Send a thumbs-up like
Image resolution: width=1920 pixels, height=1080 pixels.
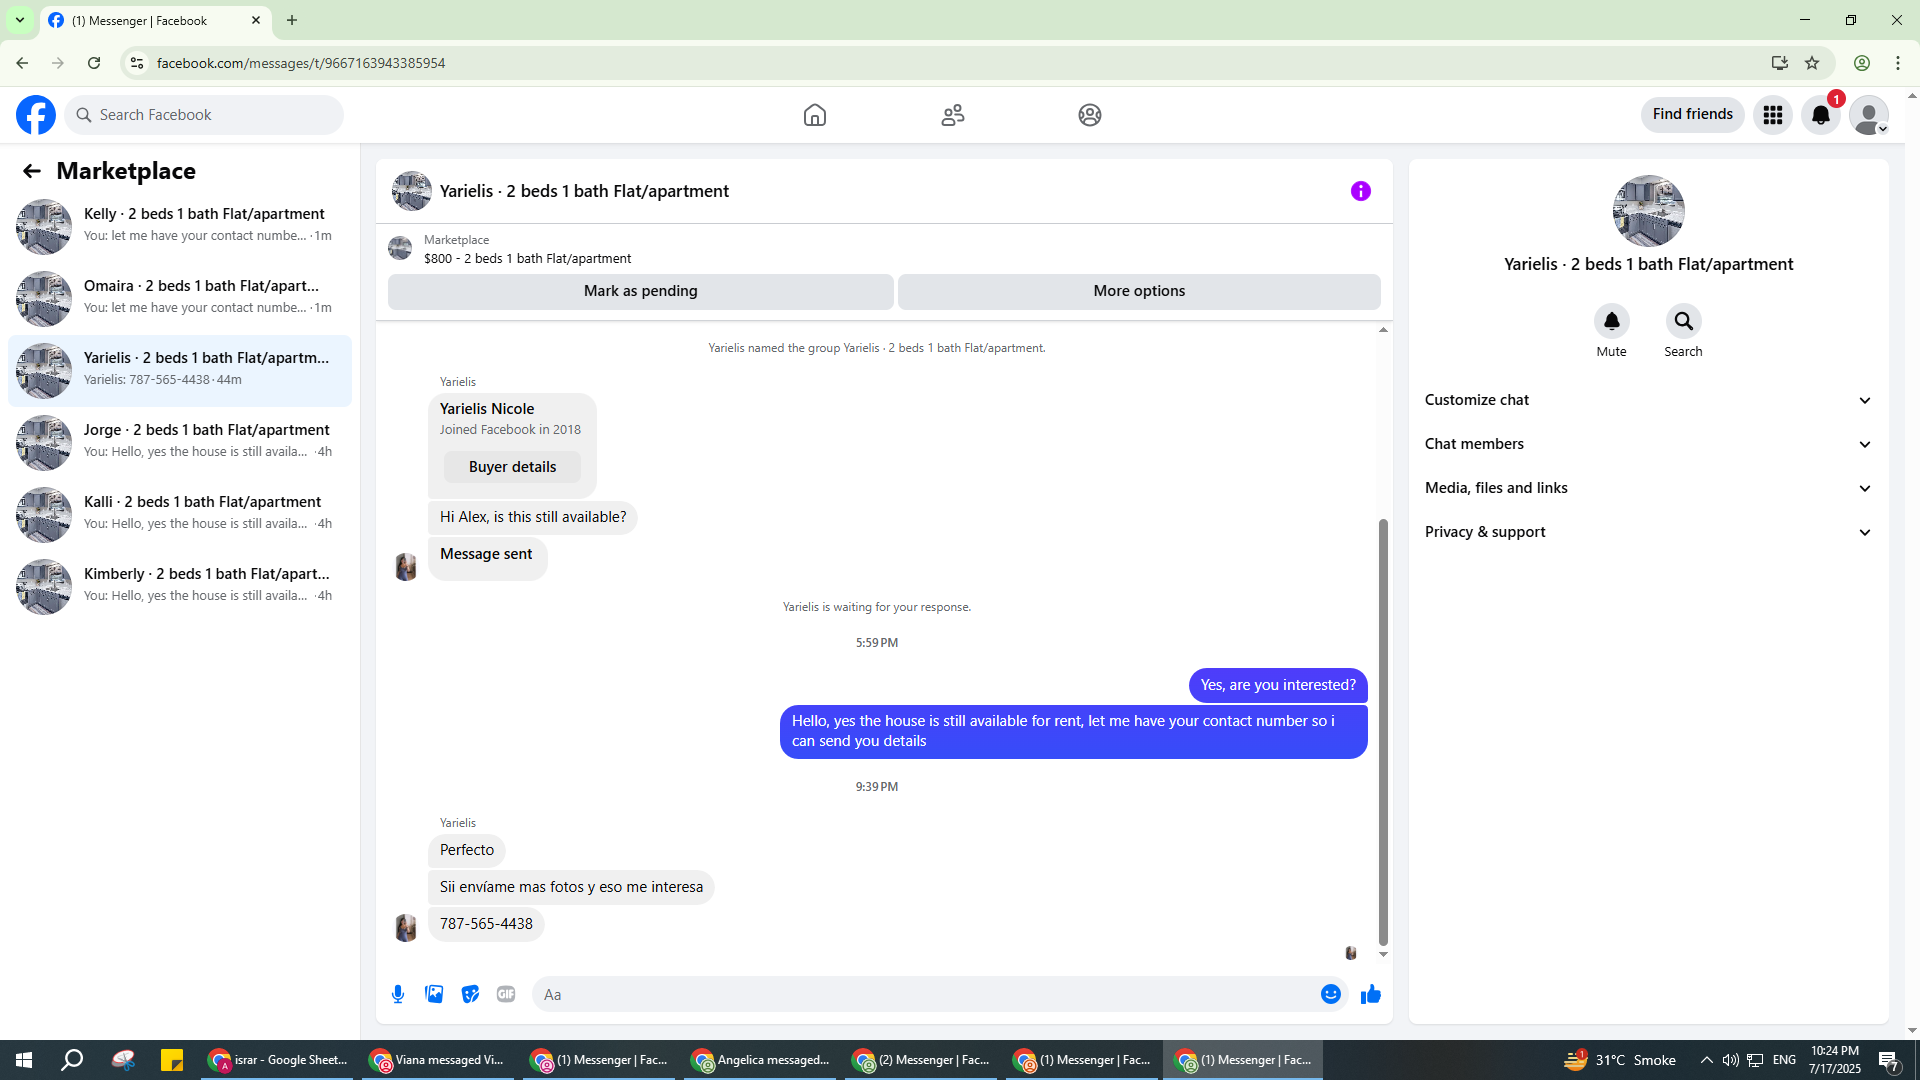[x=1371, y=994]
